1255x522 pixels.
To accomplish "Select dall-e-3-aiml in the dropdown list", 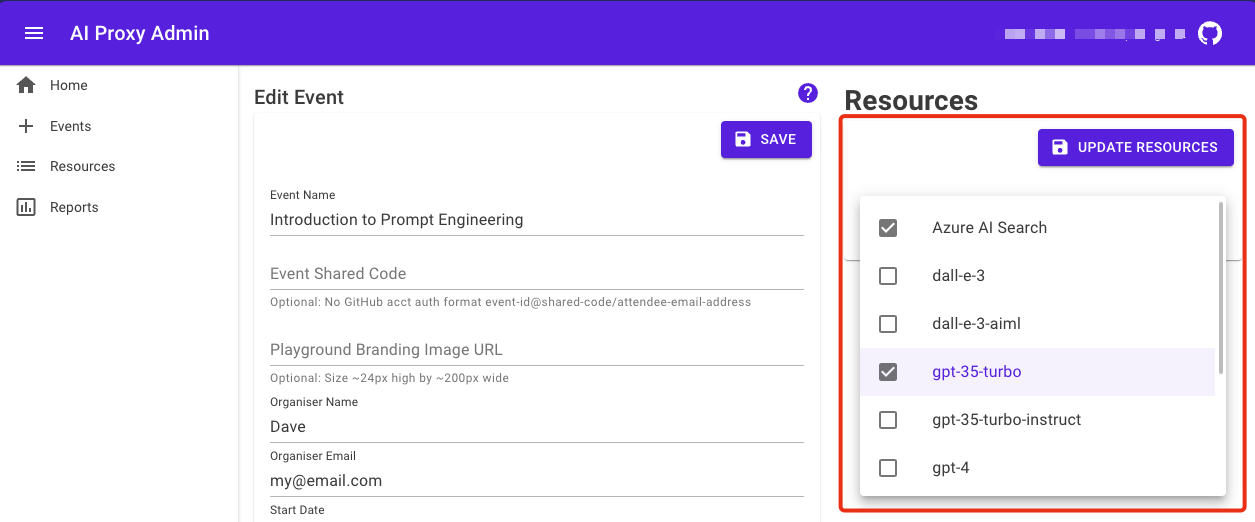I will [976, 324].
